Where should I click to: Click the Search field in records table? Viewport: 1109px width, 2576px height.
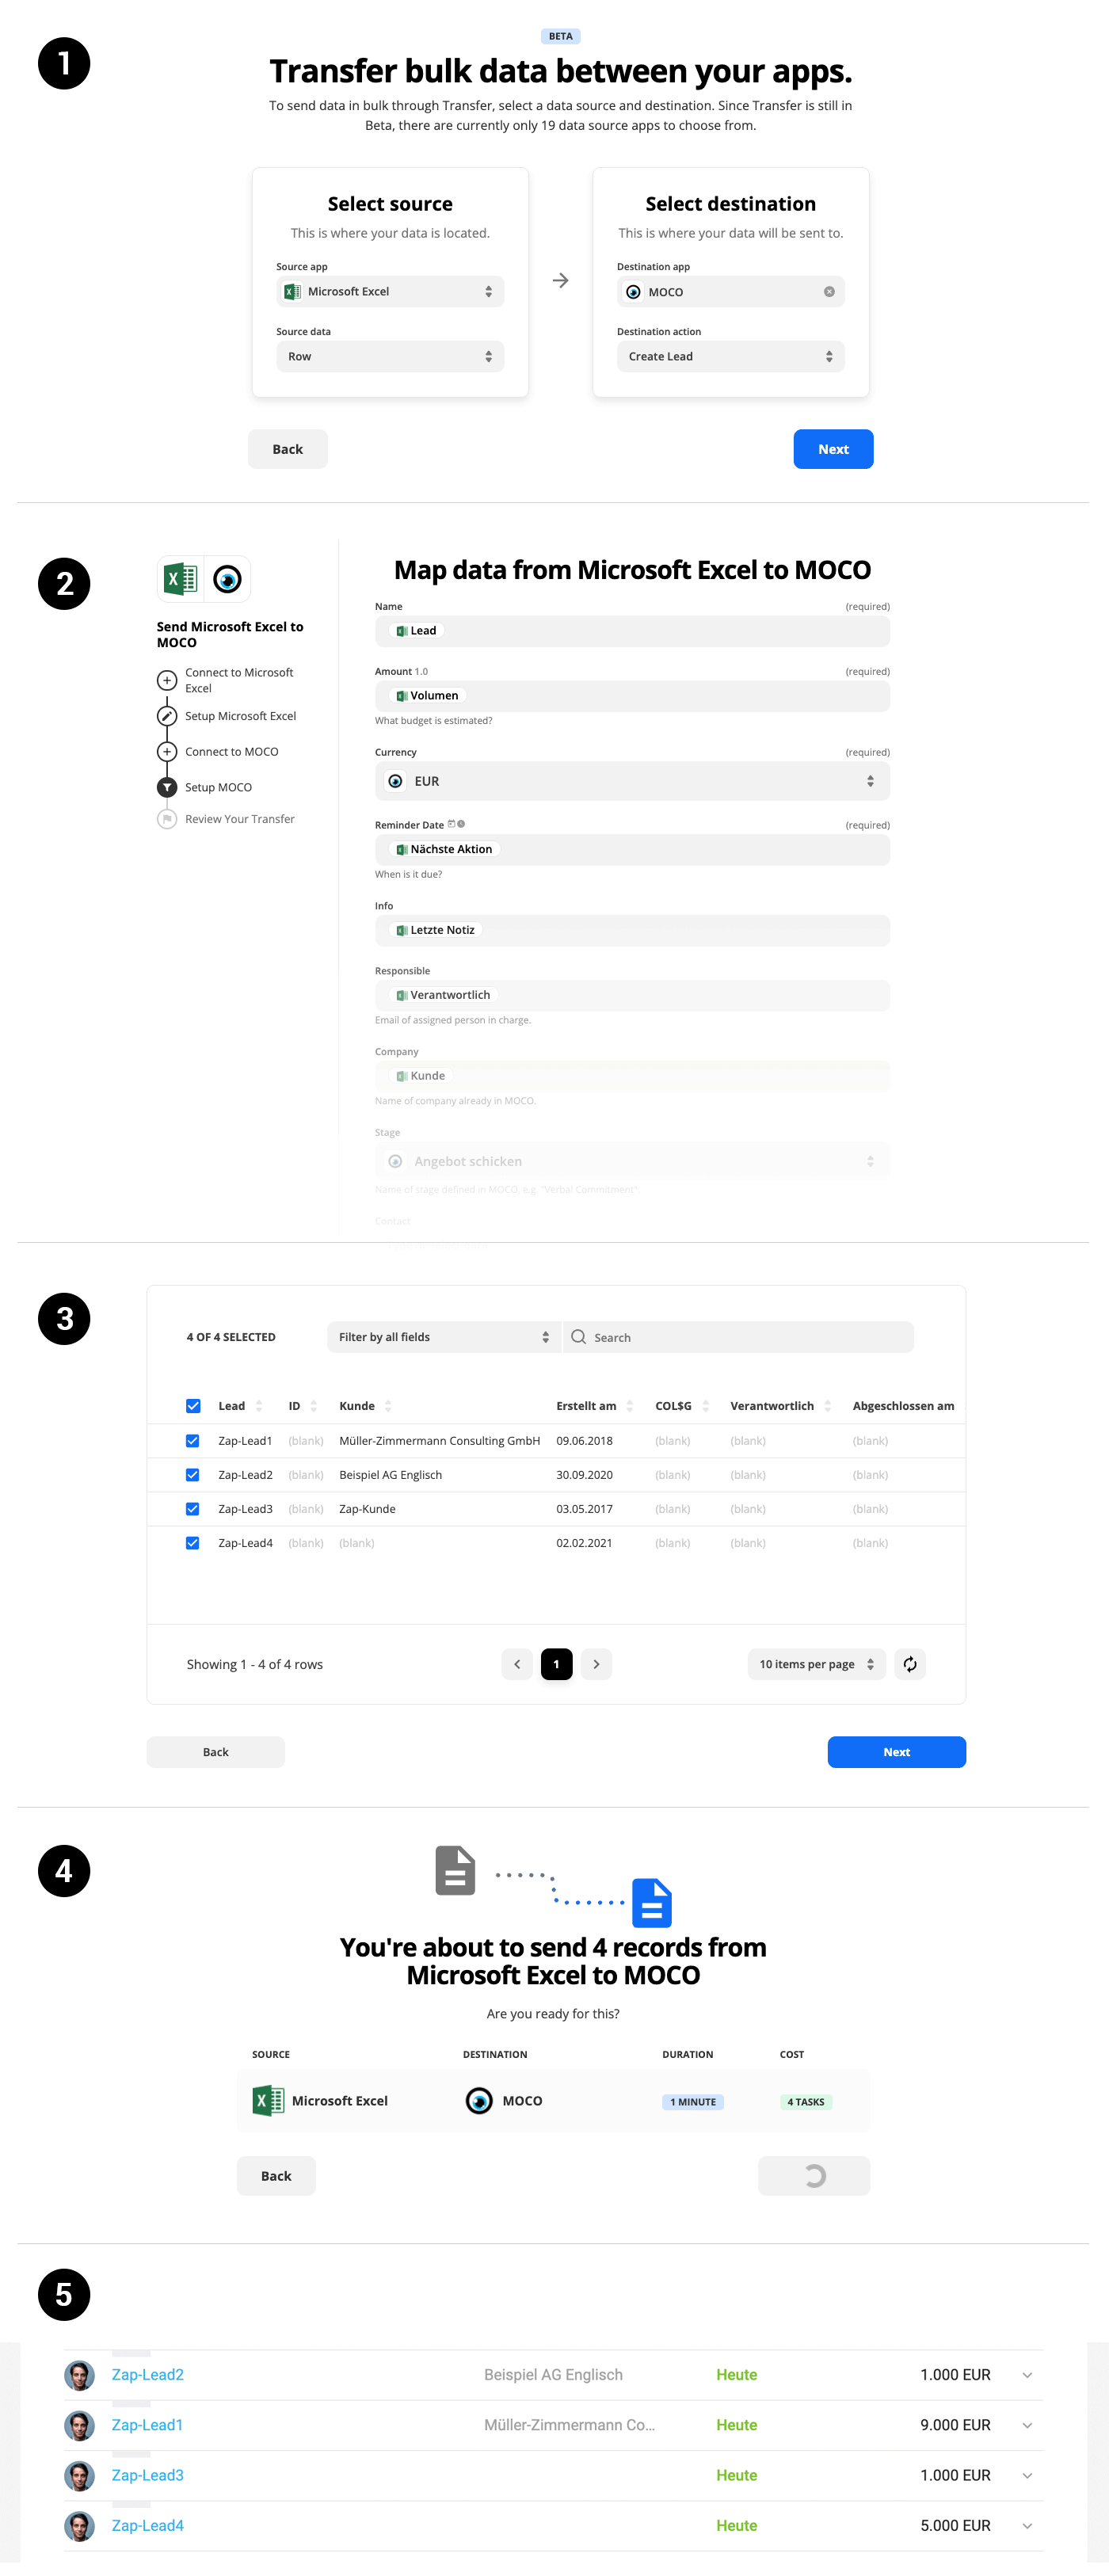(739, 1337)
